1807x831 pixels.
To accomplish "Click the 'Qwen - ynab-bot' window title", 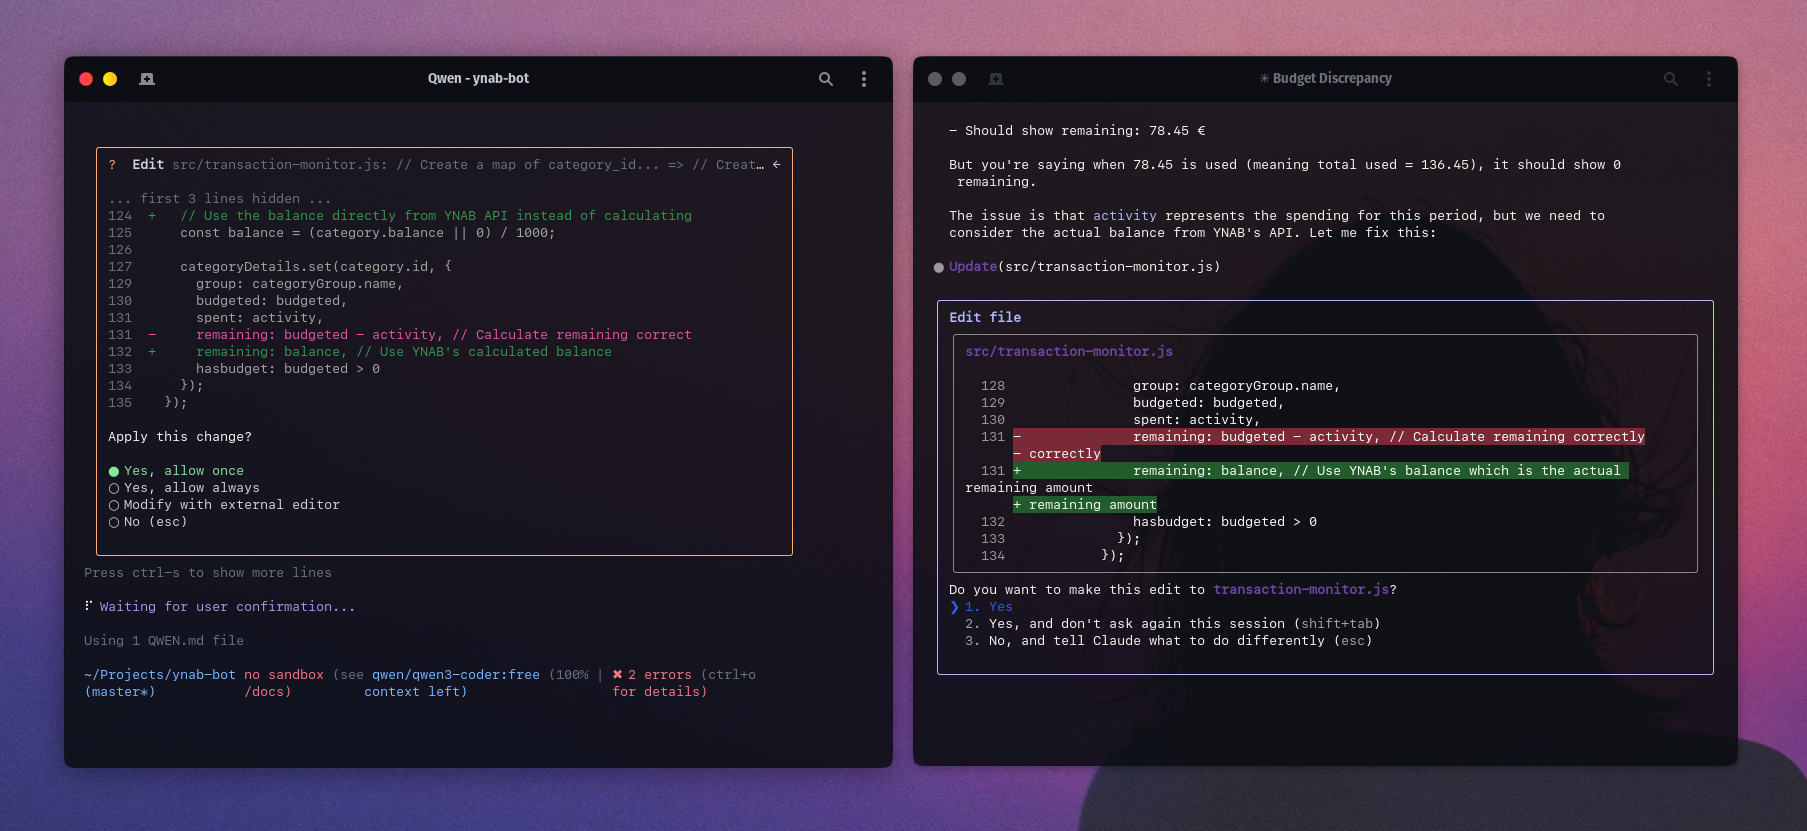I will 478,79.
